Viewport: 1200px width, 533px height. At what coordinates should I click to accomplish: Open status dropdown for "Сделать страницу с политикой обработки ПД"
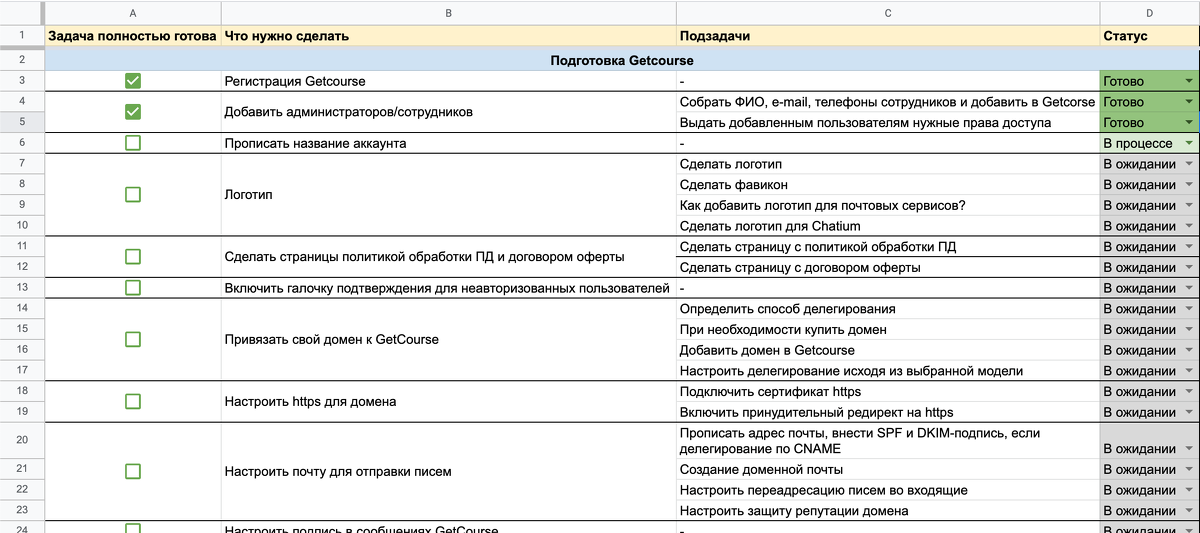point(1188,247)
